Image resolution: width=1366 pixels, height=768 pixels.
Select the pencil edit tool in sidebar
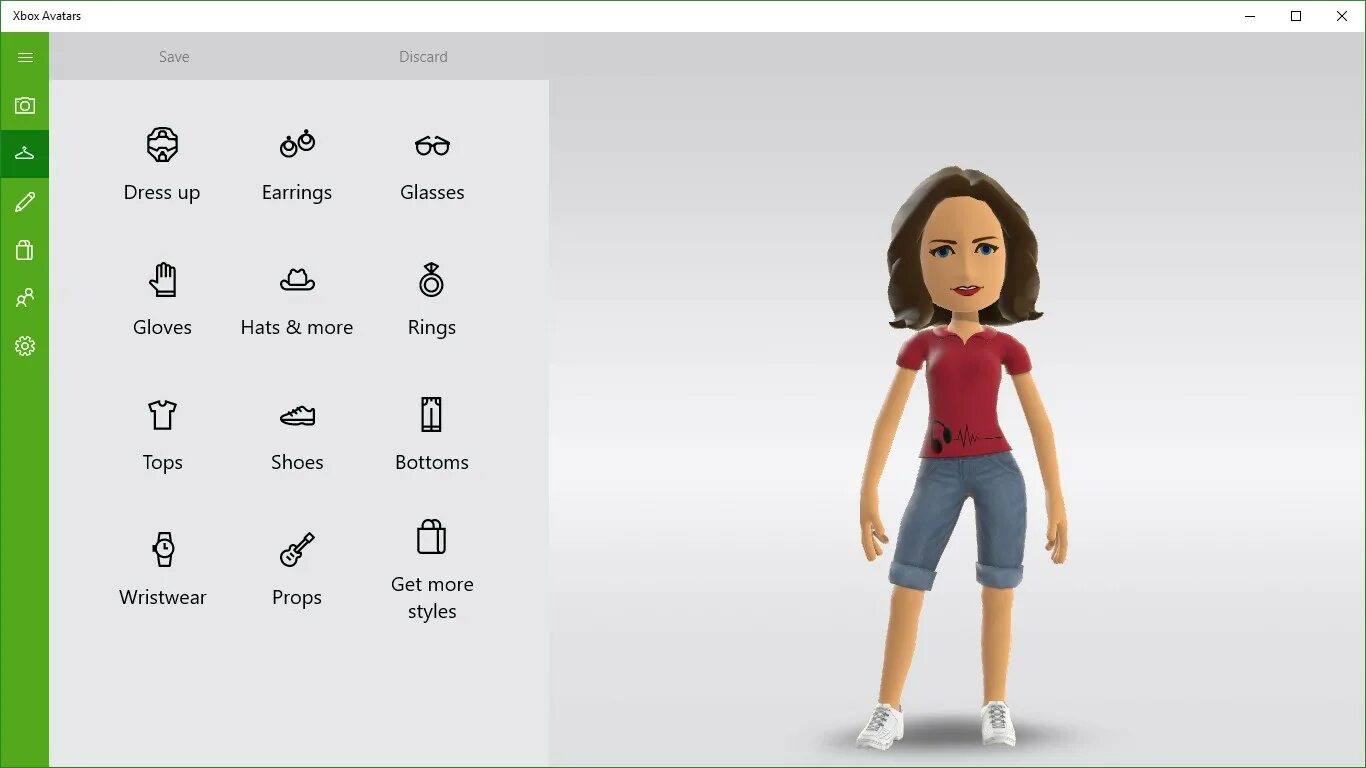click(24, 201)
